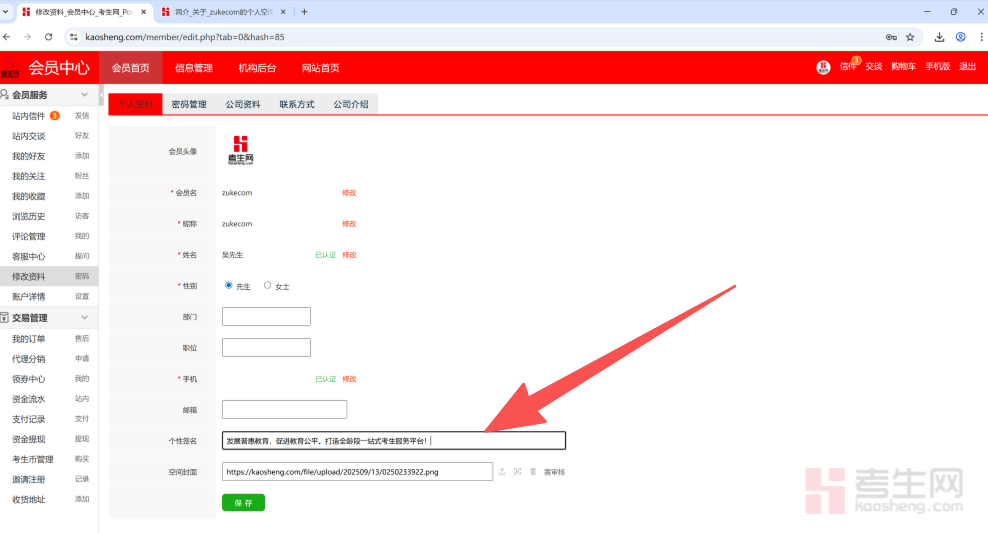
Task: Collapse the 会员服务 sidebar section
Action: pyautogui.click(x=85, y=95)
